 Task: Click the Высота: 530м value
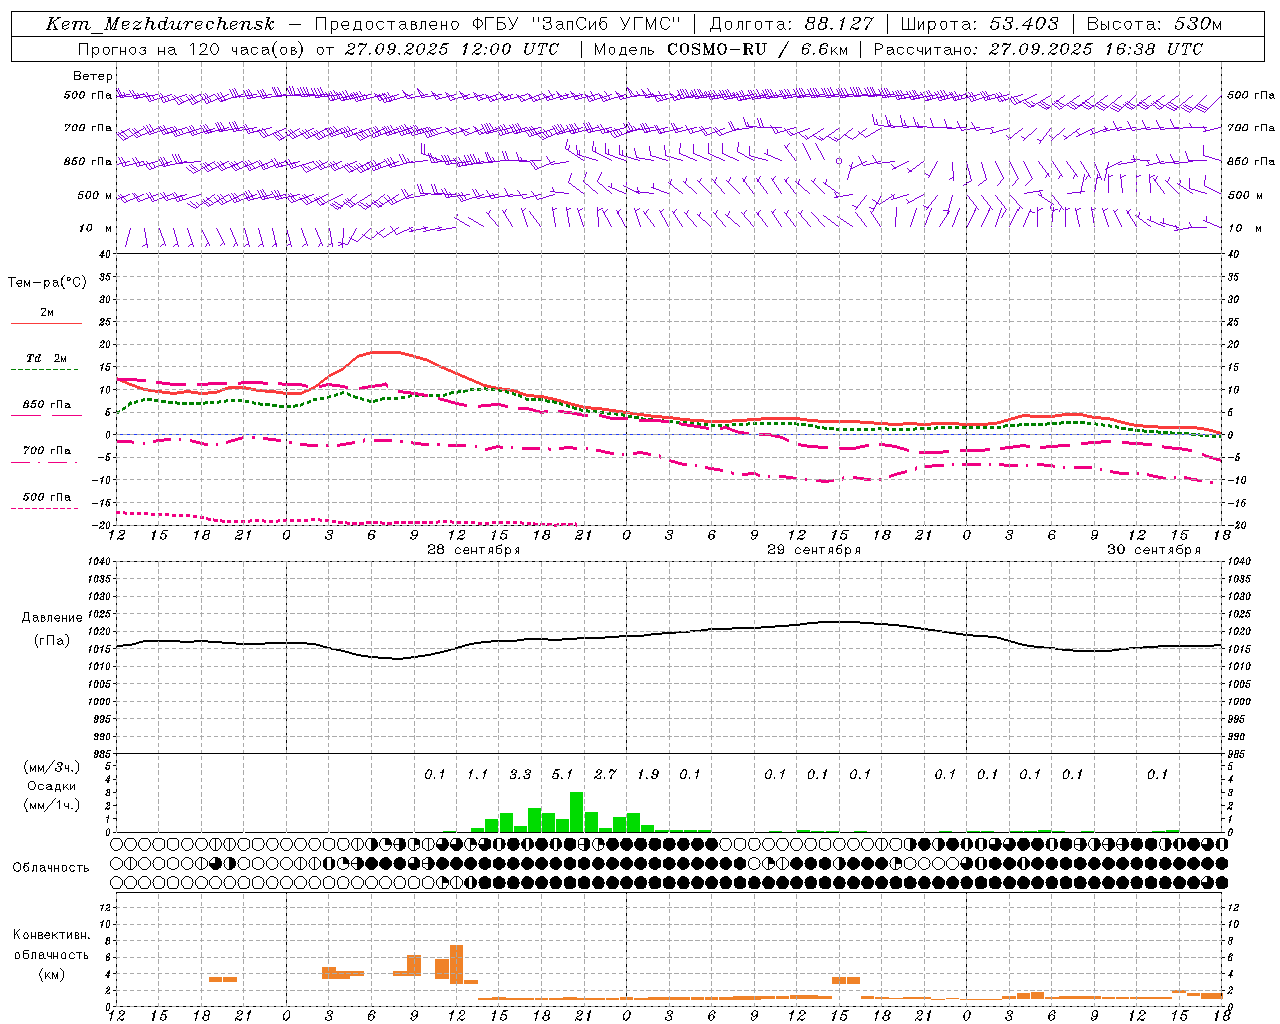[x=1154, y=24]
